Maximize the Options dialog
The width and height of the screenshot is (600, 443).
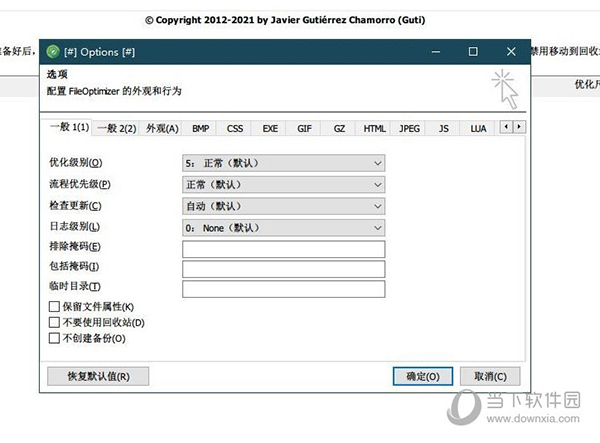pos(473,52)
